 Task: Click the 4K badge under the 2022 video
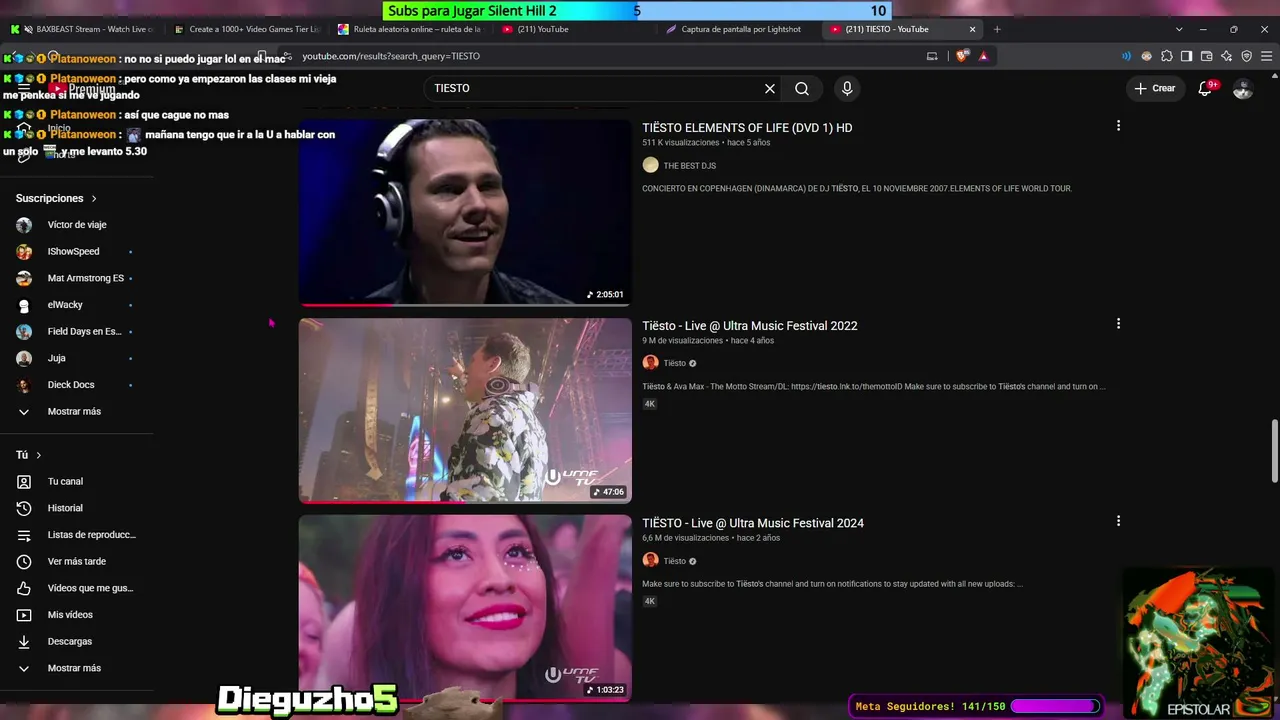[650, 404]
